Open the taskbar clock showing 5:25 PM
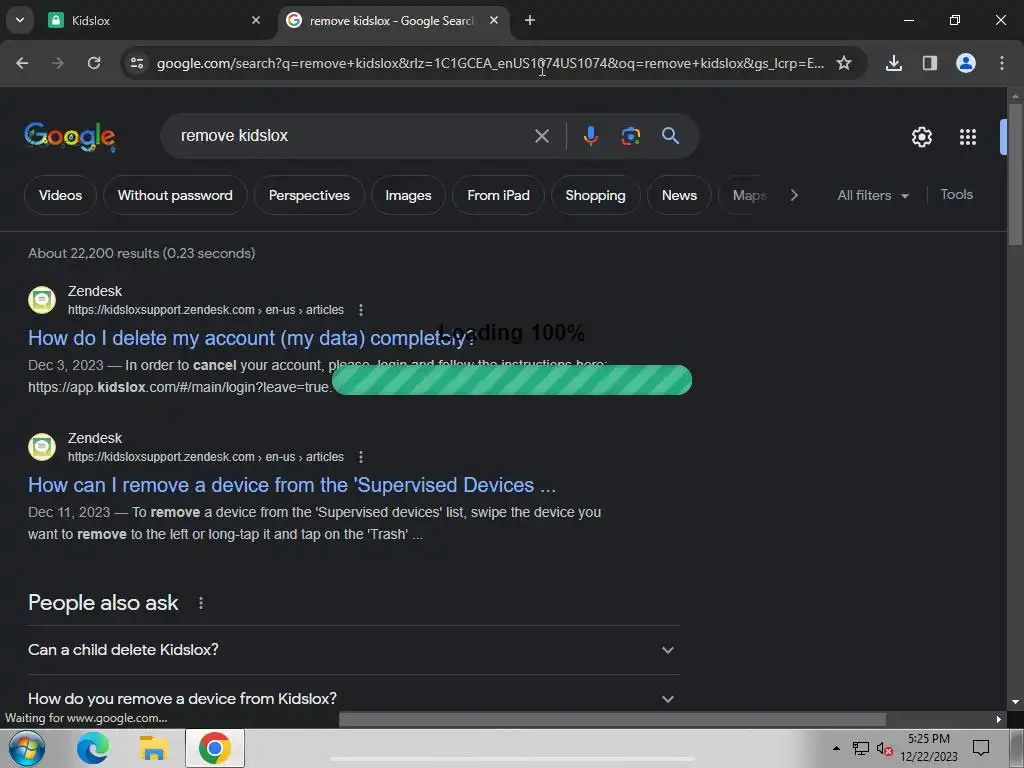 point(929,748)
